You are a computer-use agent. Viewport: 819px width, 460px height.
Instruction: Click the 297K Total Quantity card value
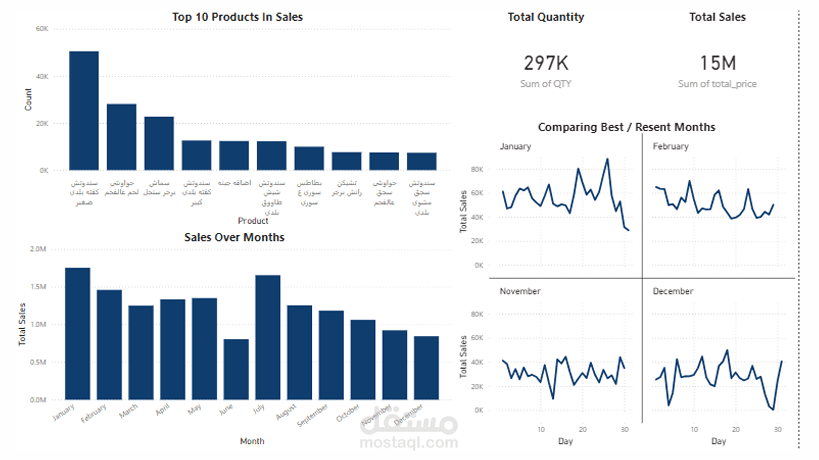(x=546, y=63)
